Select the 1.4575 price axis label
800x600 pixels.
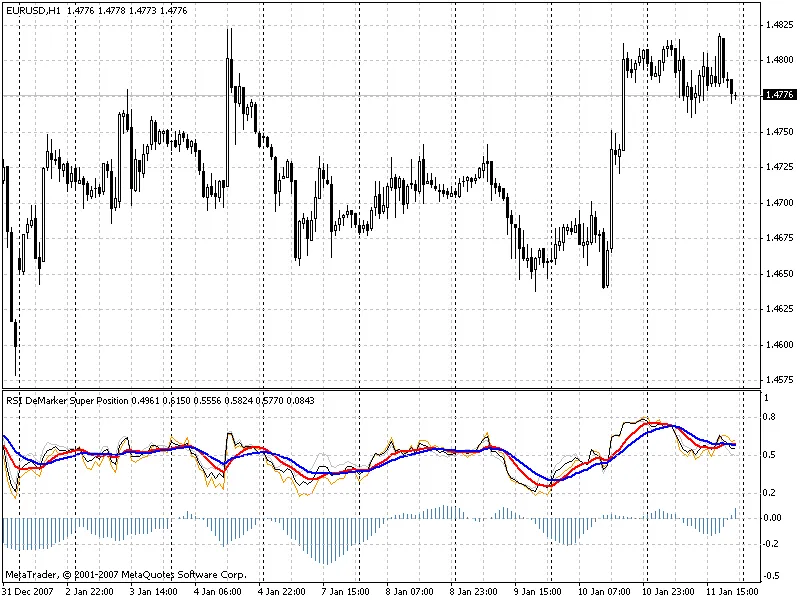[776, 381]
